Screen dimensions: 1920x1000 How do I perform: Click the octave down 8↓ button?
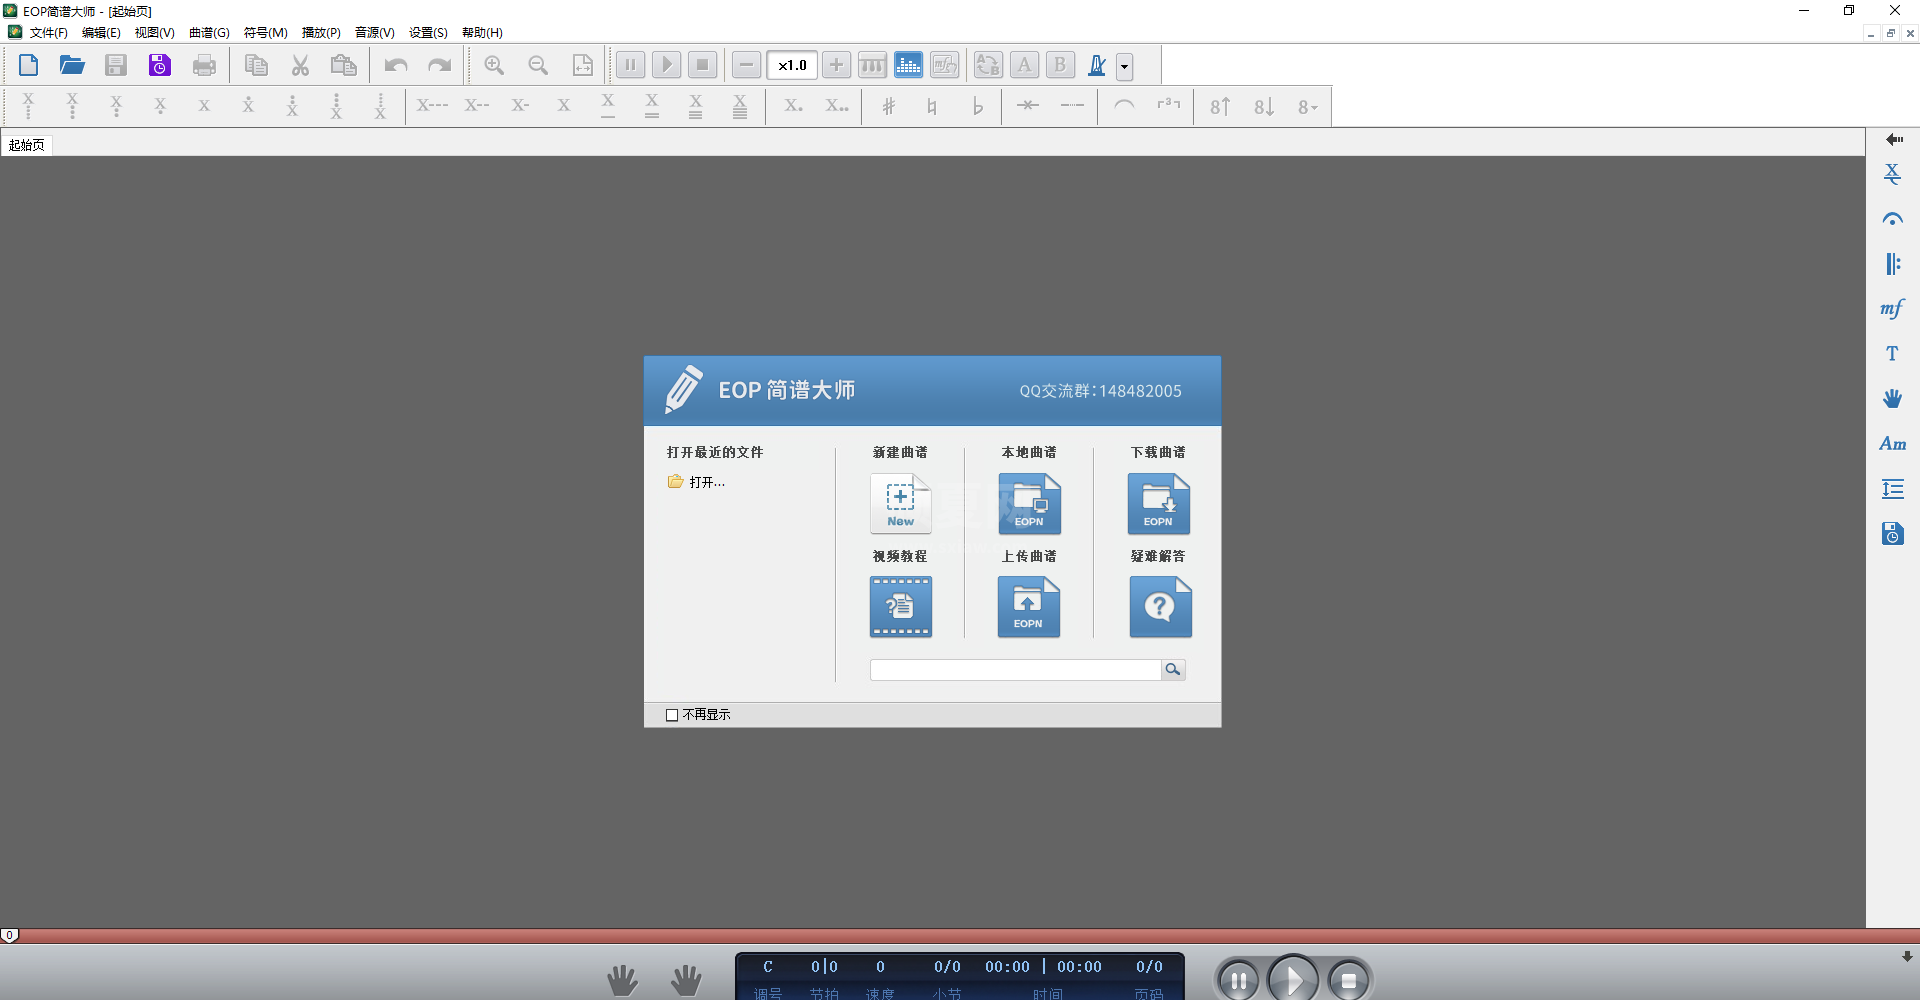point(1264,106)
